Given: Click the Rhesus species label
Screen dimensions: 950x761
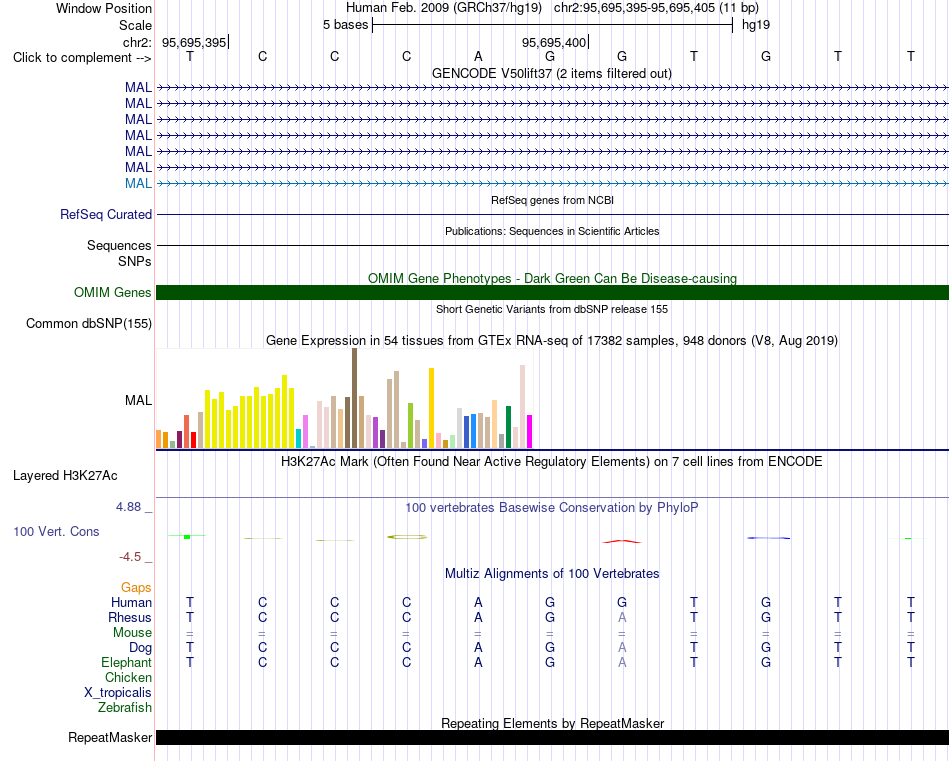Looking at the screenshot, I should [130, 617].
